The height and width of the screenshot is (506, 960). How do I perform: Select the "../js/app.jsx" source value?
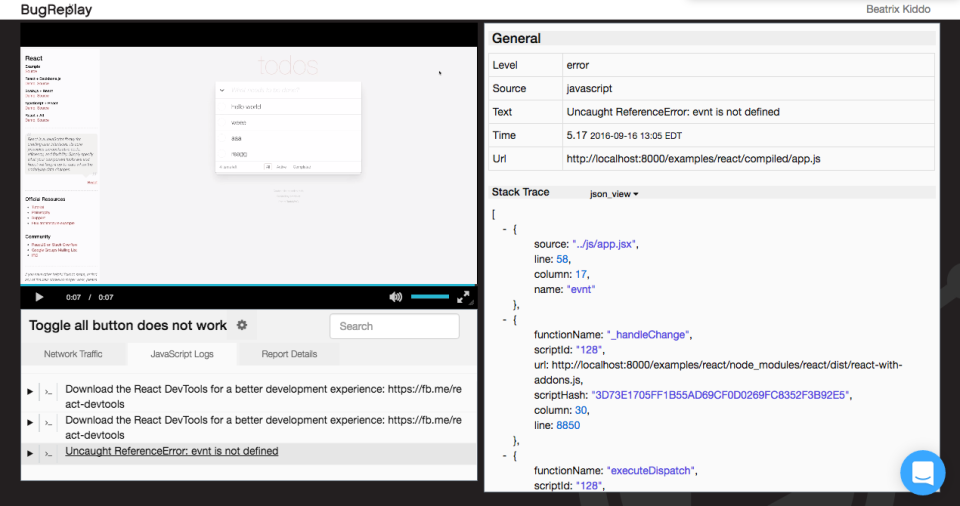pos(604,244)
